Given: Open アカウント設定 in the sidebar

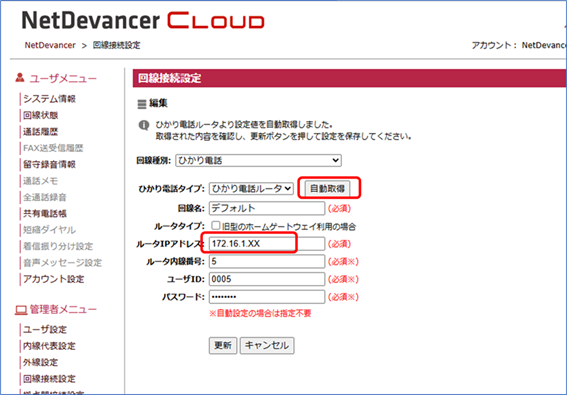Looking at the screenshot, I should tap(54, 279).
